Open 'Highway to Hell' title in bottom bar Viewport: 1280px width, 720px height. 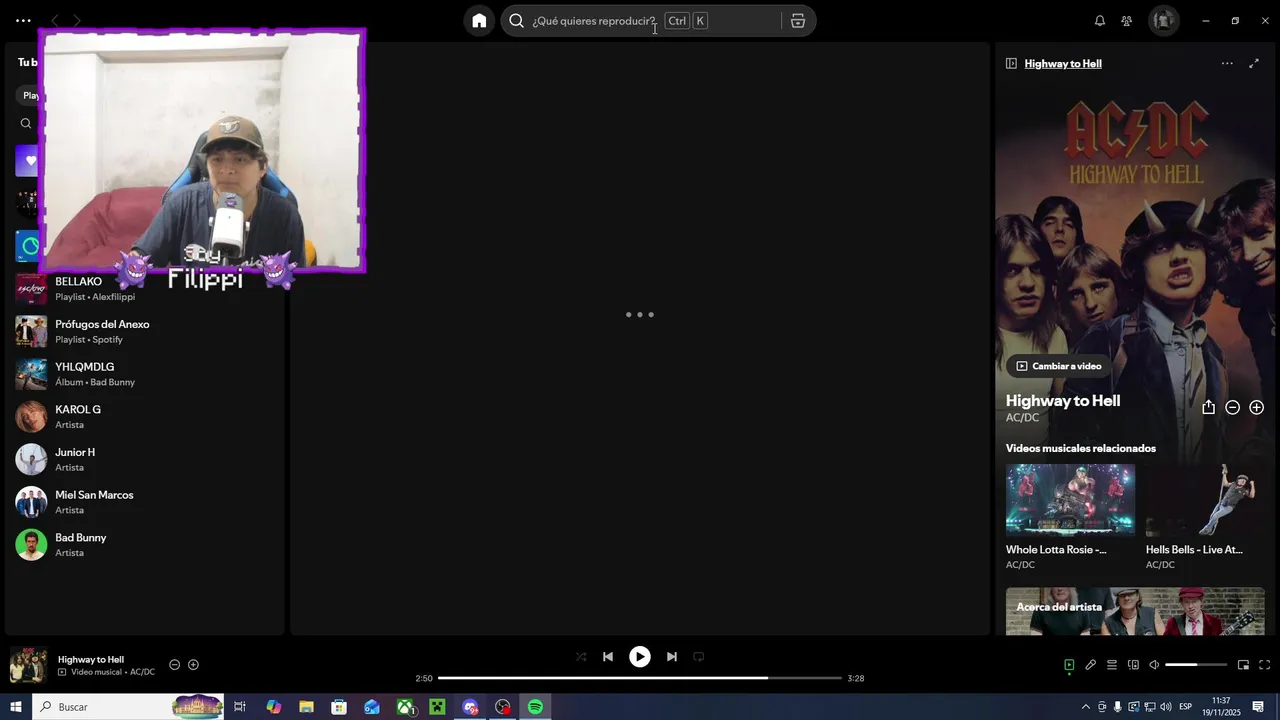point(91,659)
